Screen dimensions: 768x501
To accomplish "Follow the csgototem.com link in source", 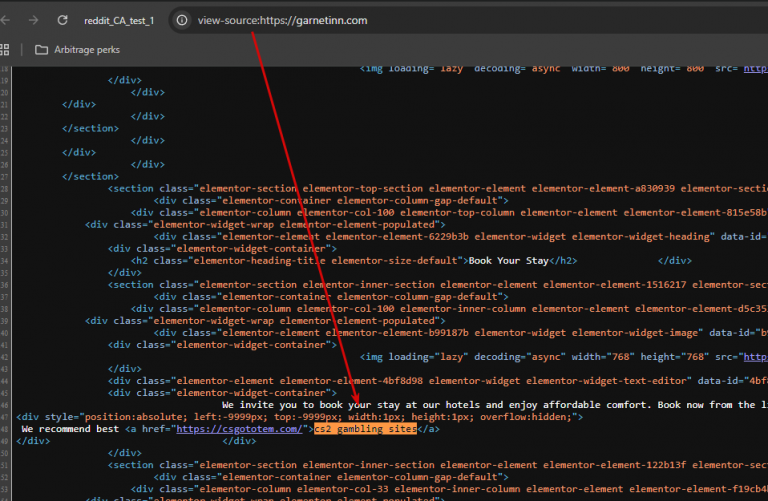I will [x=239, y=429].
